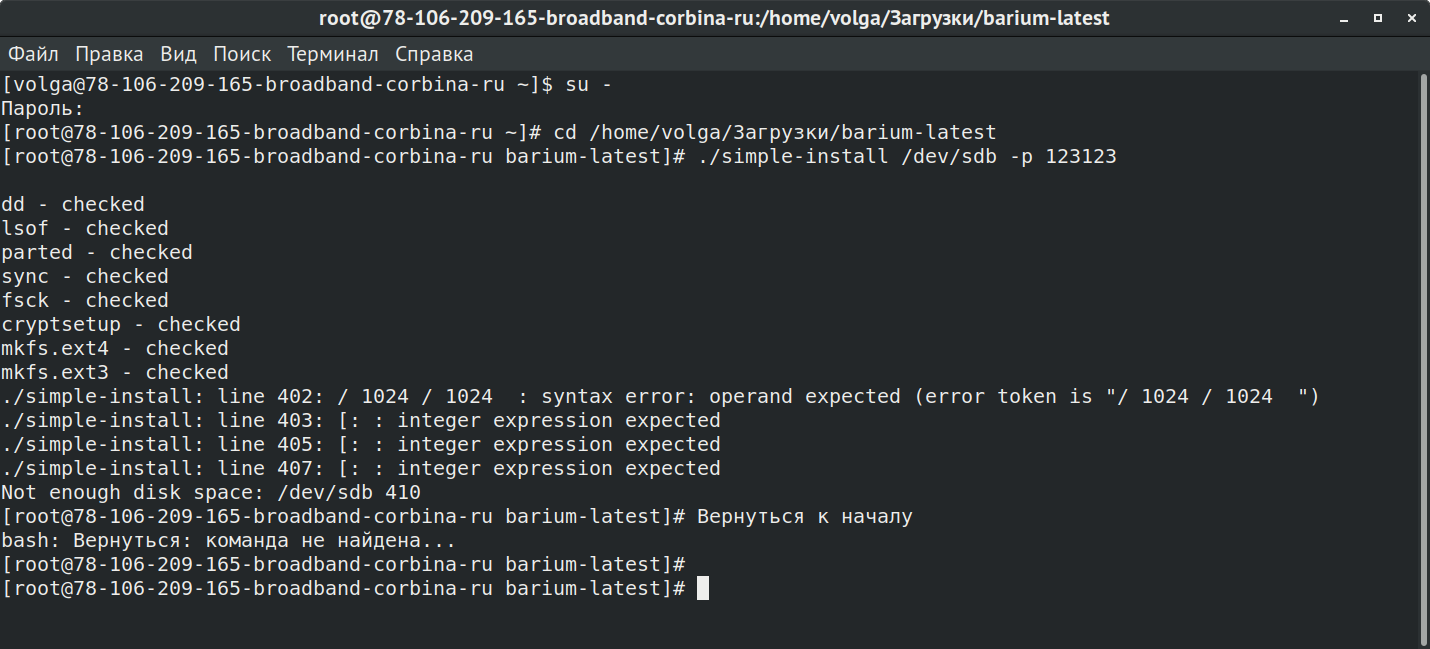Click the 'команда не найдена' bash error line
1430x649 pixels.
(x=228, y=541)
